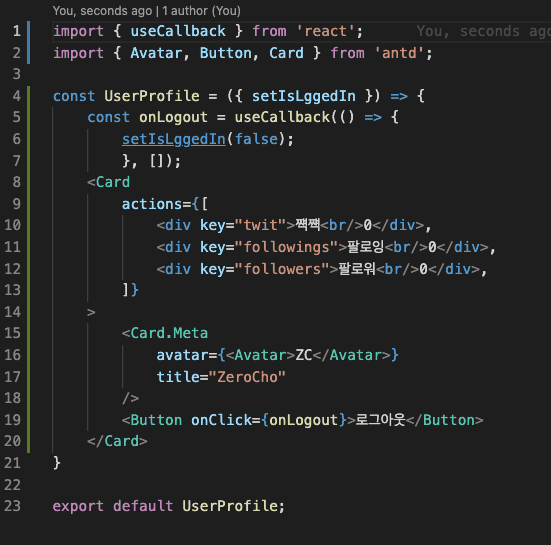This screenshot has width=551, height=545.
Task: Click the opening Card tag on line 8
Action: [109, 182]
